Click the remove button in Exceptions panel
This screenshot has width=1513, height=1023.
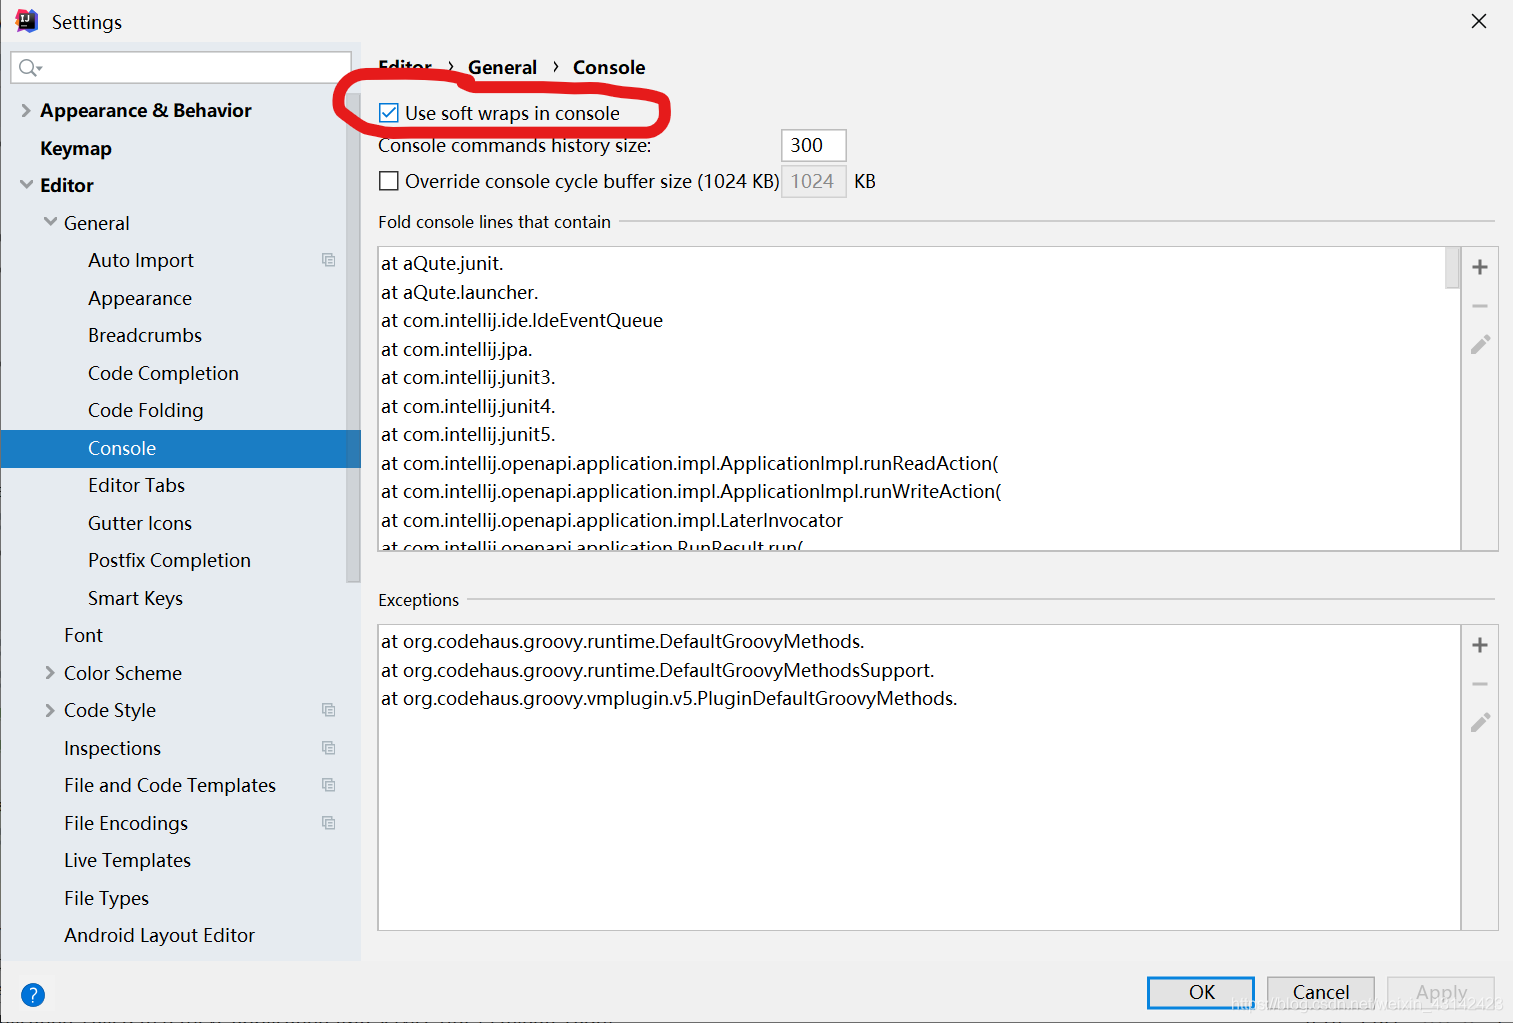(x=1480, y=684)
